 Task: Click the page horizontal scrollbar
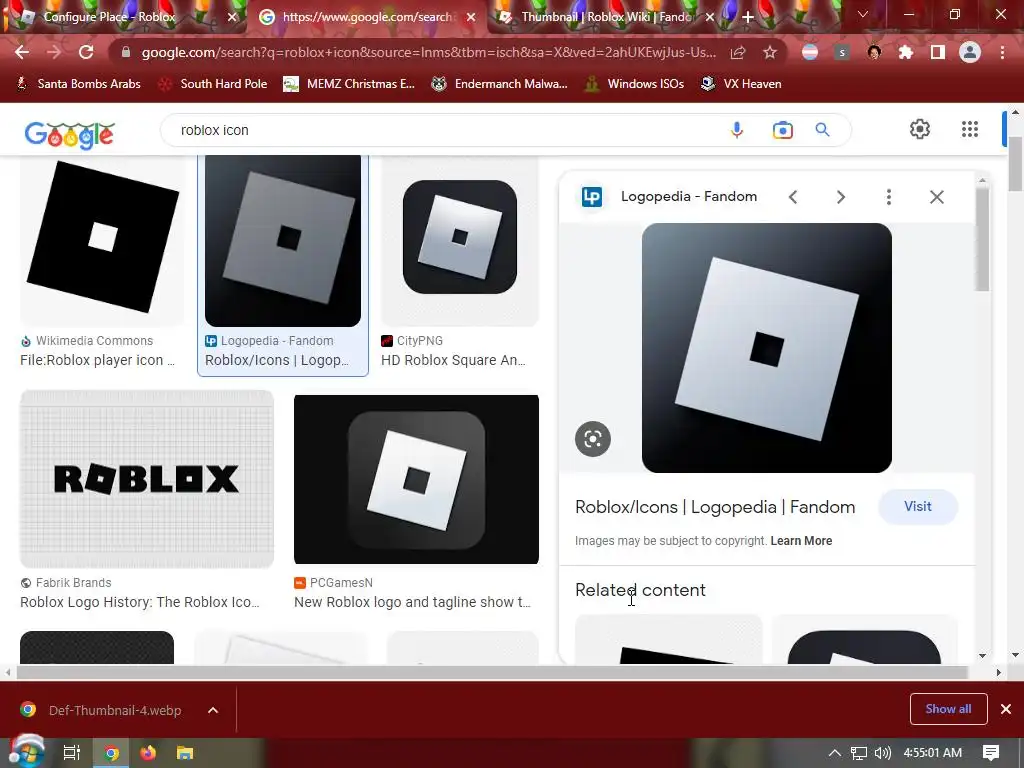(x=492, y=672)
